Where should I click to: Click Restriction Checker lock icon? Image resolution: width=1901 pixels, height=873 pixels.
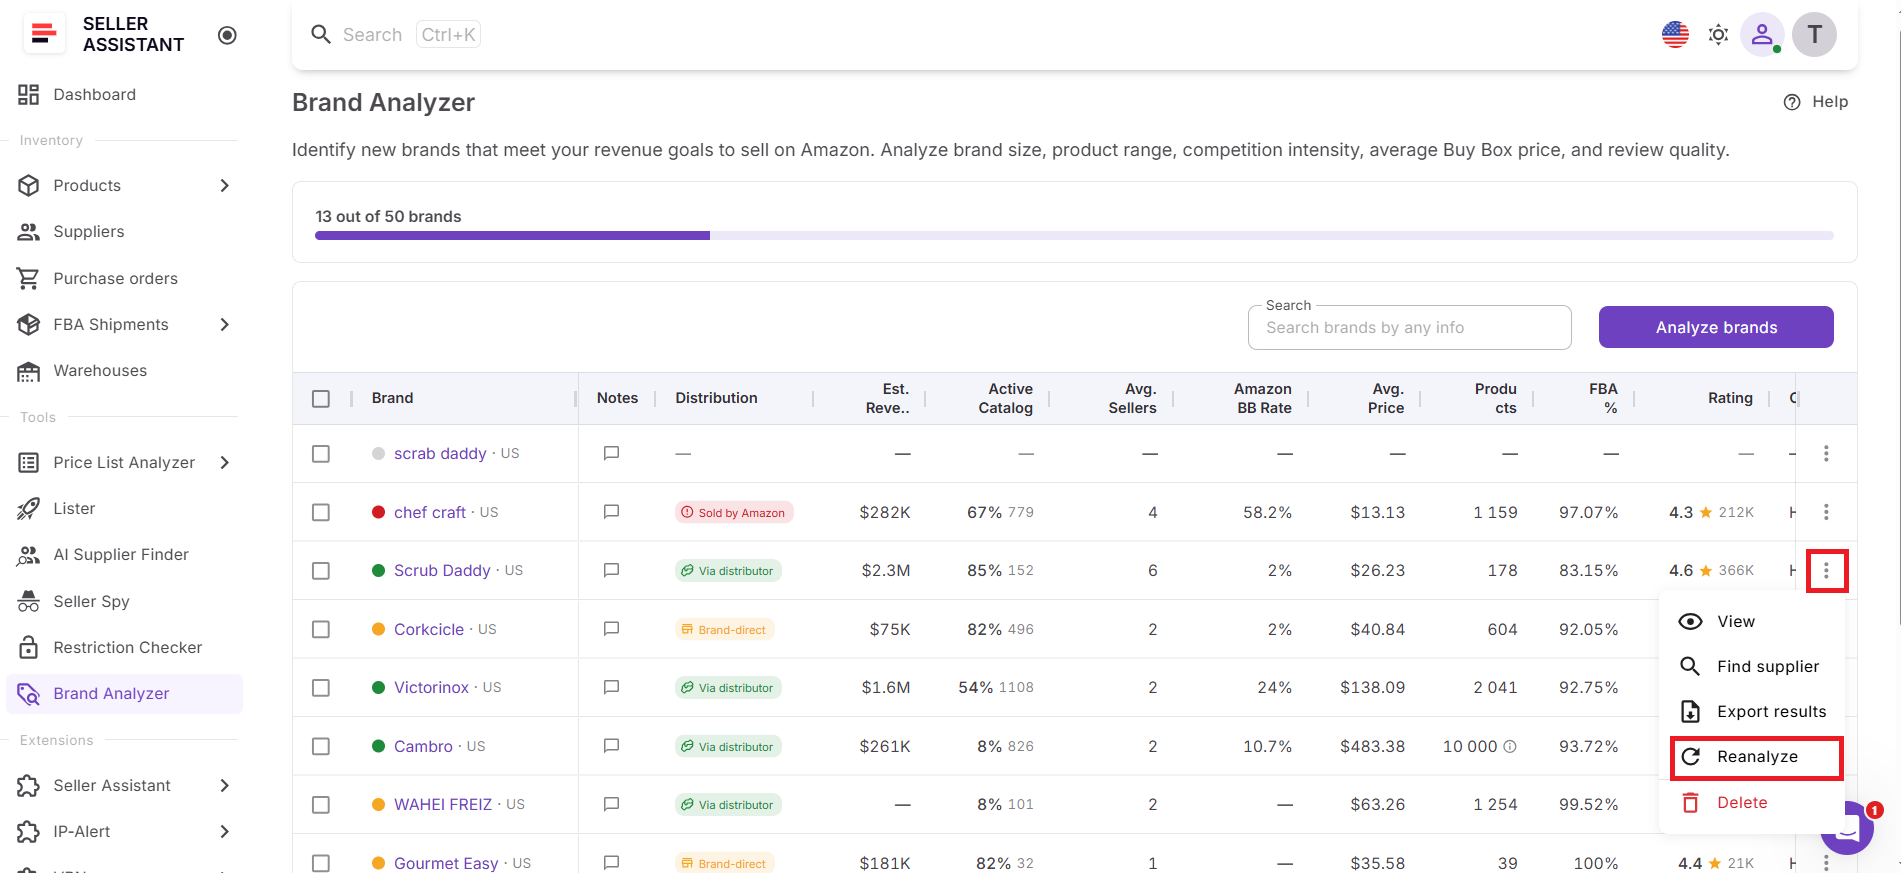[x=28, y=647]
